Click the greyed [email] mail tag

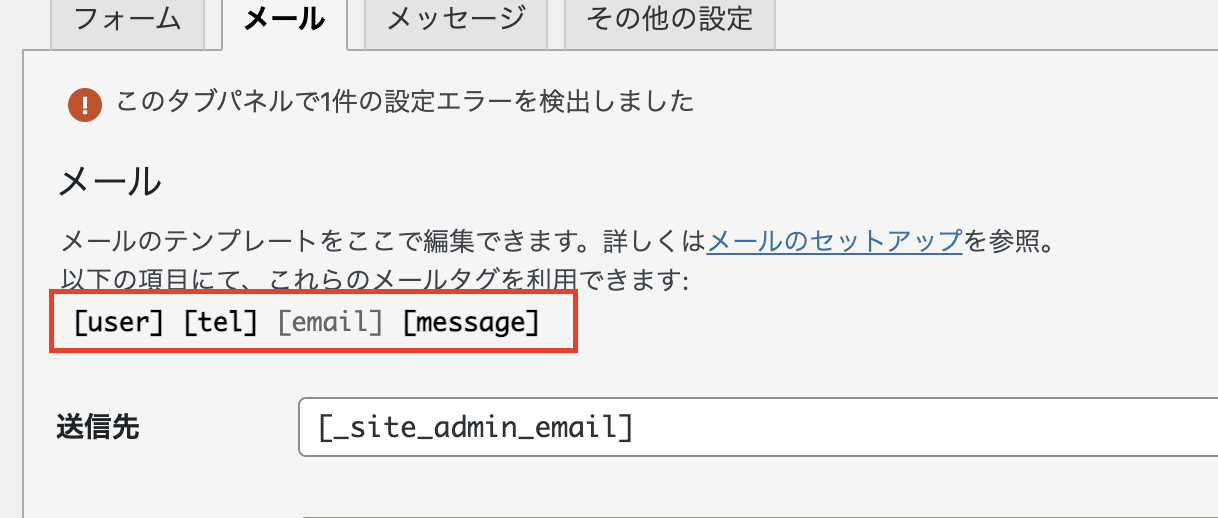click(330, 322)
